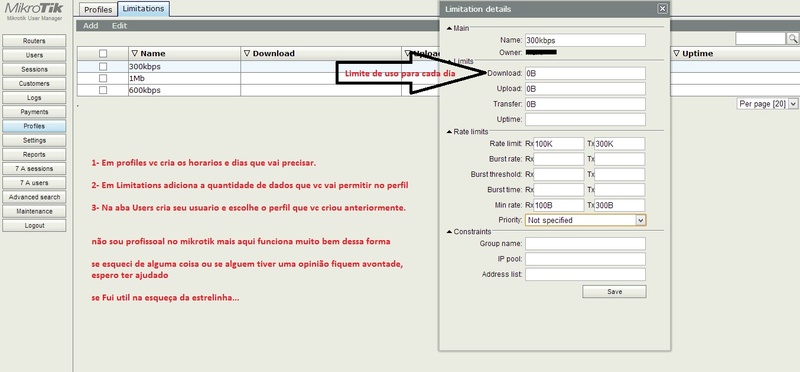Collapse the Main section

click(449, 28)
